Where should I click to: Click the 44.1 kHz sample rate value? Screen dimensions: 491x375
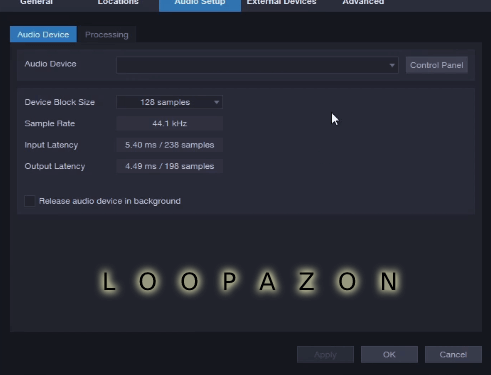pos(169,123)
